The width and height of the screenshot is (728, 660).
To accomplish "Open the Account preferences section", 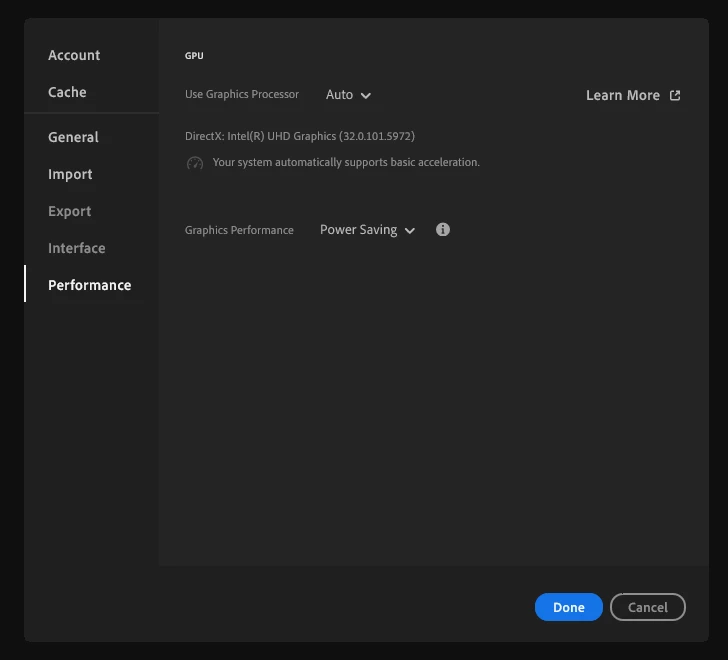I will (x=74, y=55).
